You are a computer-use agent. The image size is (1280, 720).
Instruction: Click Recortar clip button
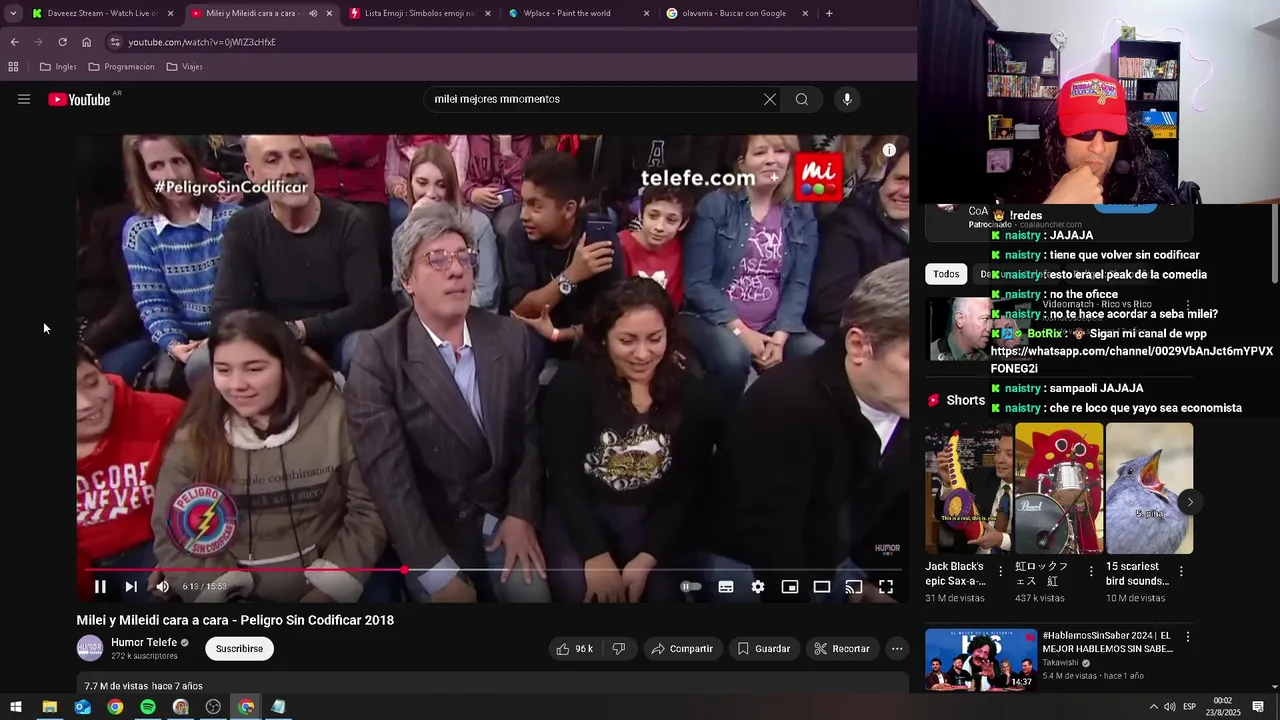tap(842, 649)
